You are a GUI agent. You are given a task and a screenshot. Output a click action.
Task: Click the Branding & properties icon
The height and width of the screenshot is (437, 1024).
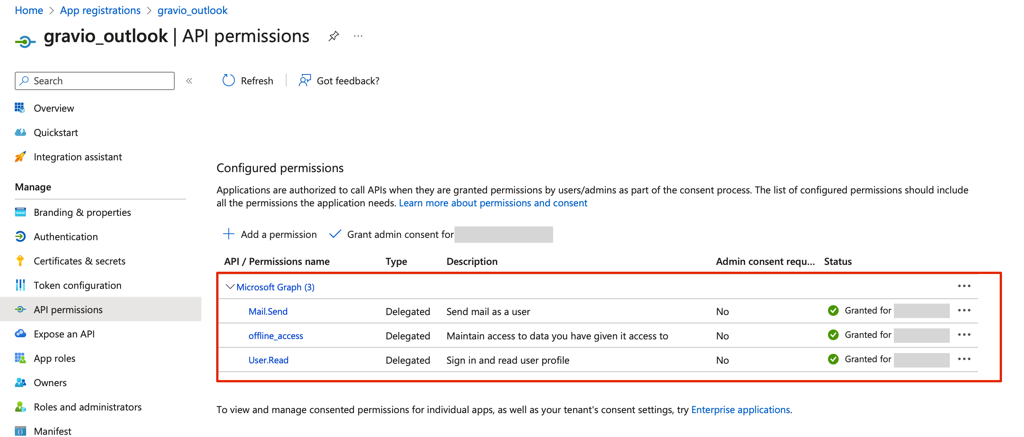20,212
